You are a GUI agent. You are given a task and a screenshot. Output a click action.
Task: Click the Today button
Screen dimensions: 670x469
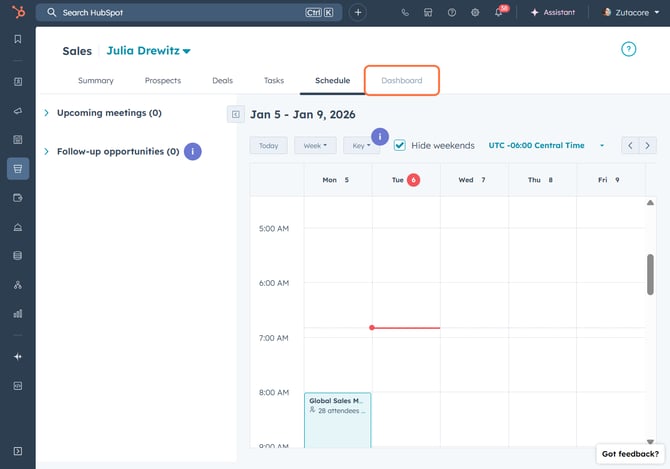(x=268, y=145)
